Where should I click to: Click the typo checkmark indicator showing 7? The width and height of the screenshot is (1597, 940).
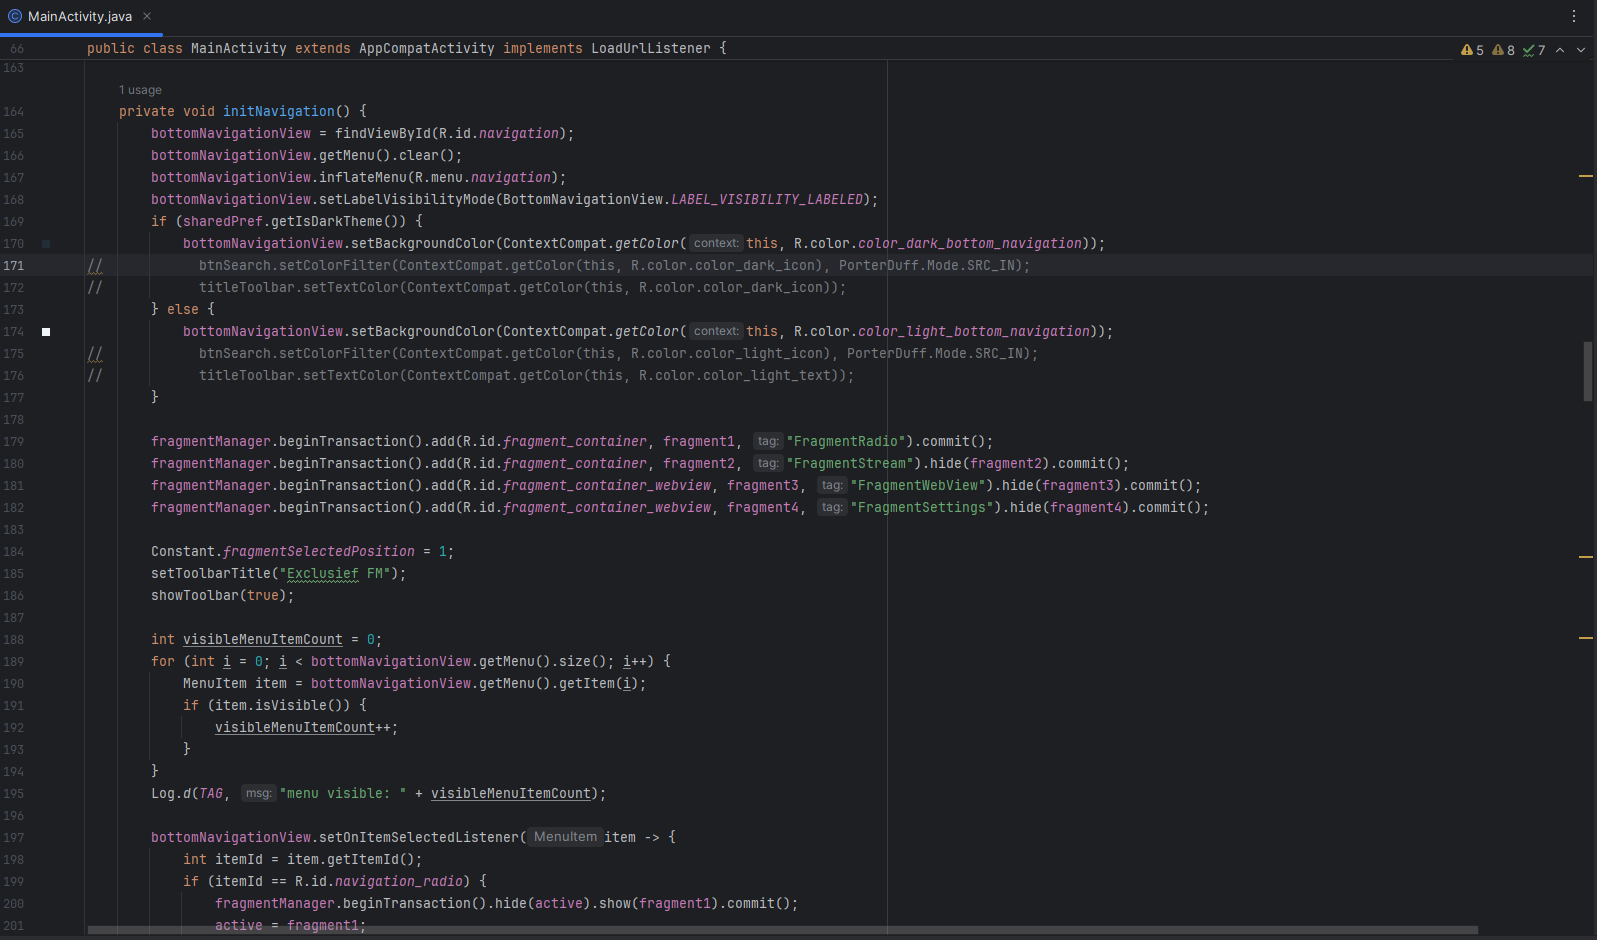coord(1534,50)
